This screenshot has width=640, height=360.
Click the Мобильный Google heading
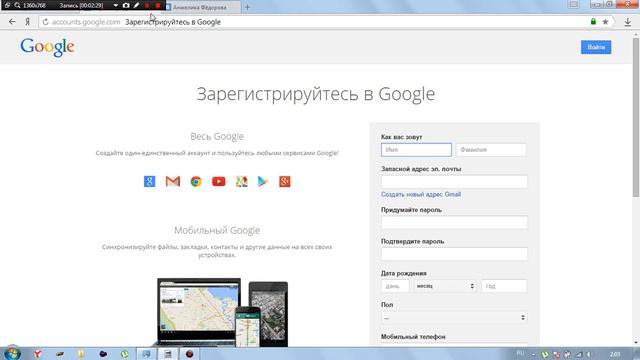point(217,230)
